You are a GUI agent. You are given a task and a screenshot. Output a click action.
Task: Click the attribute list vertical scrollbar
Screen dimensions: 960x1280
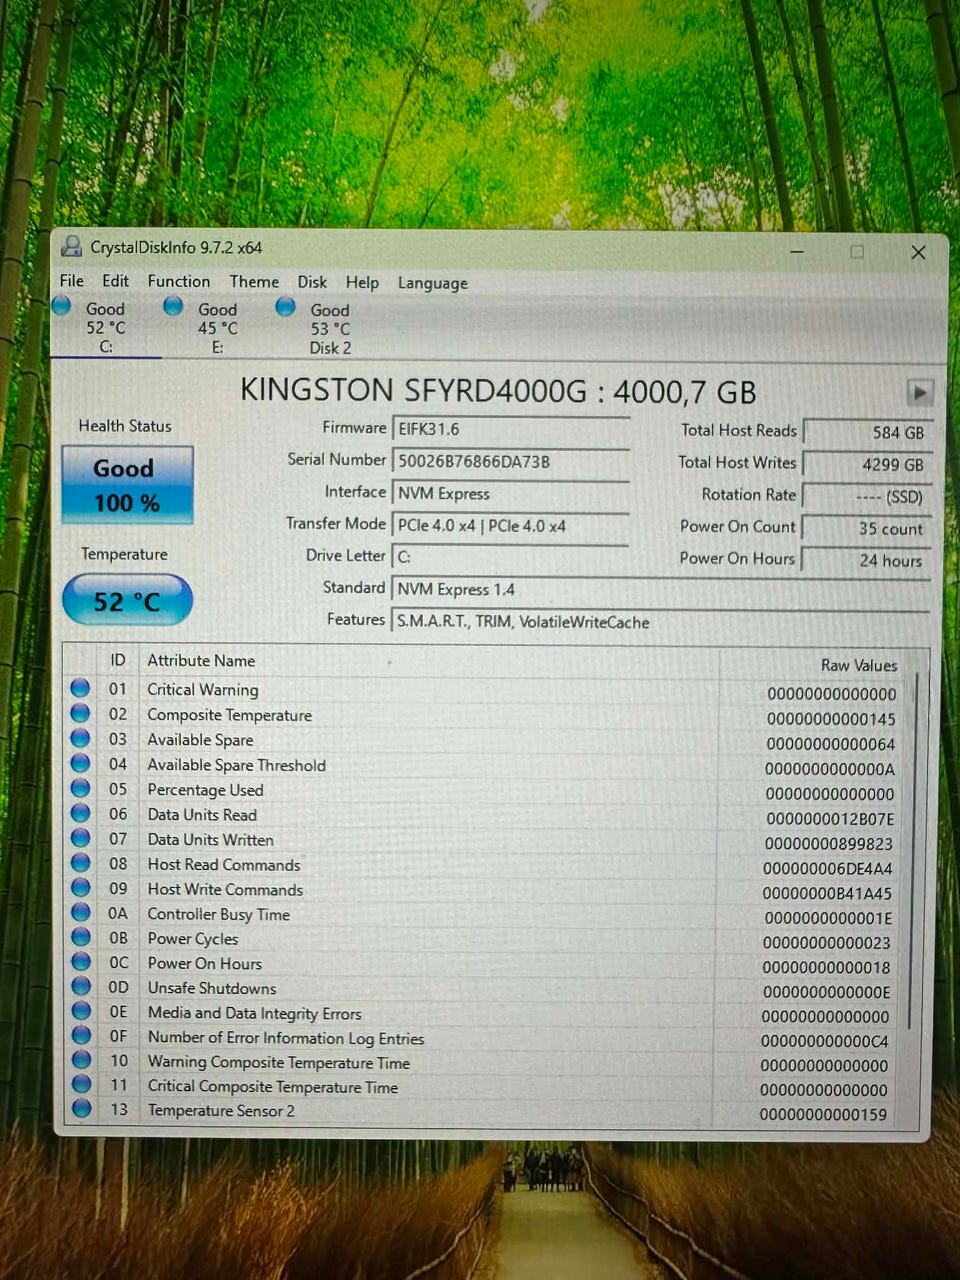point(911,850)
